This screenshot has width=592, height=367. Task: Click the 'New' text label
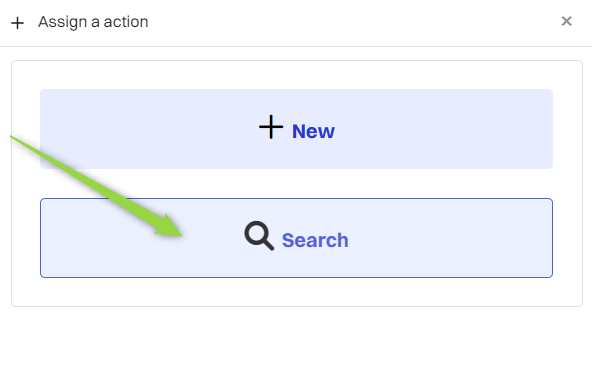(x=313, y=131)
